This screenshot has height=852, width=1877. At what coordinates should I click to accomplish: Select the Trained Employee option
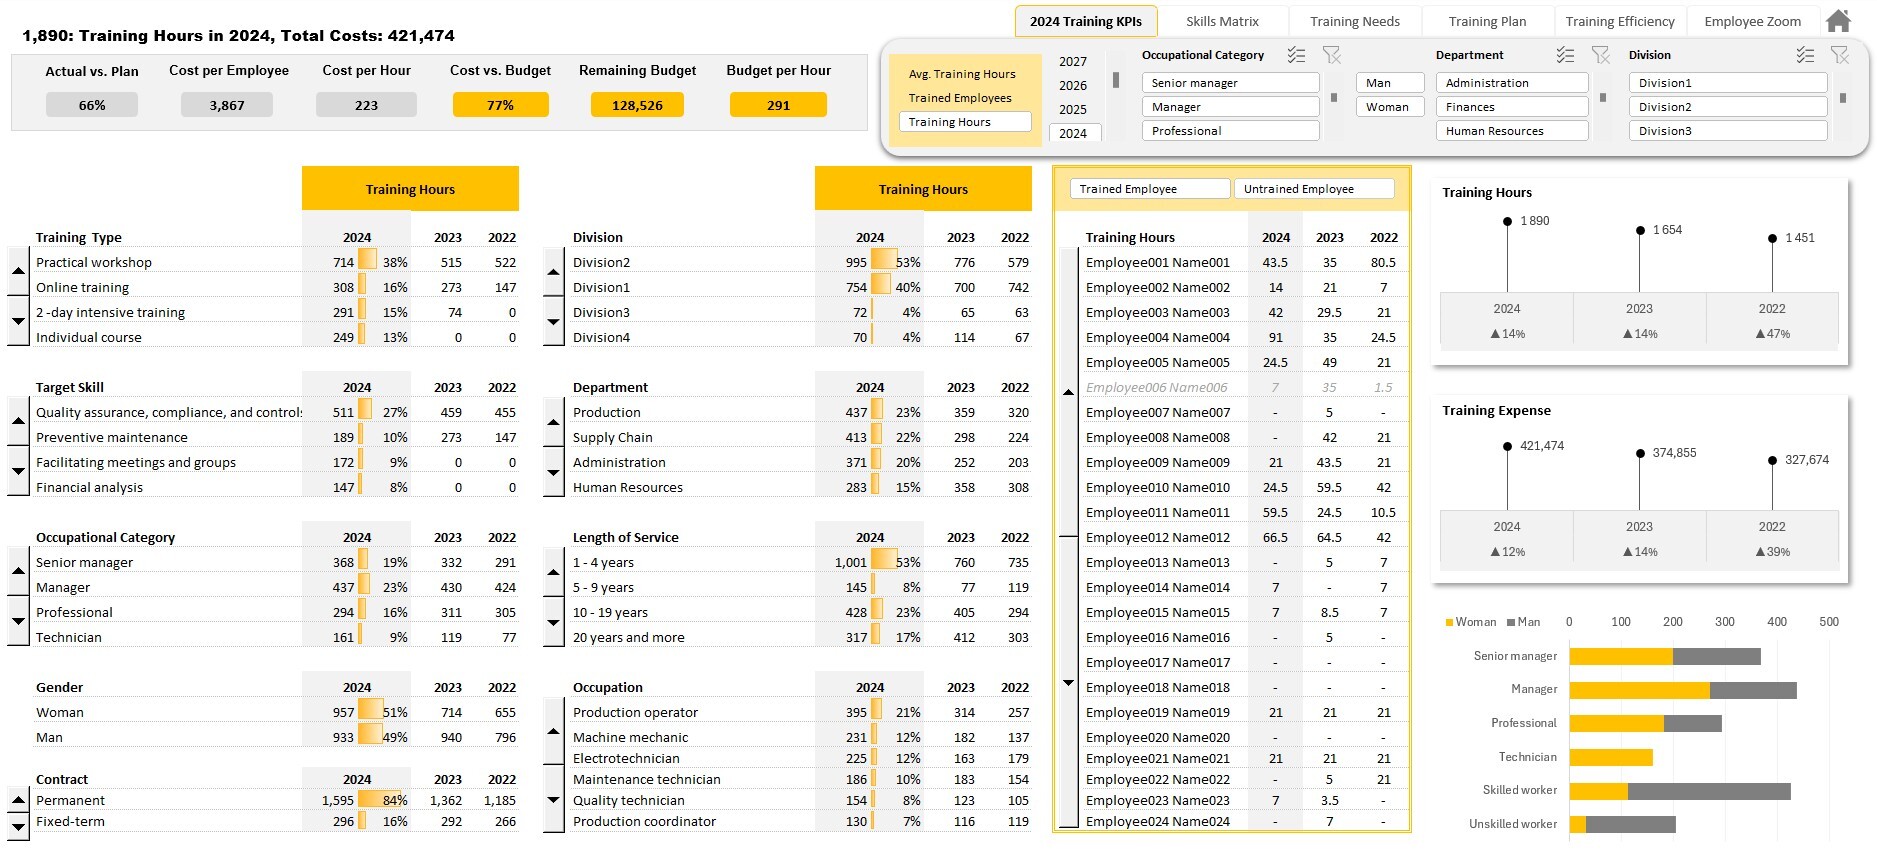pos(1150,189)
